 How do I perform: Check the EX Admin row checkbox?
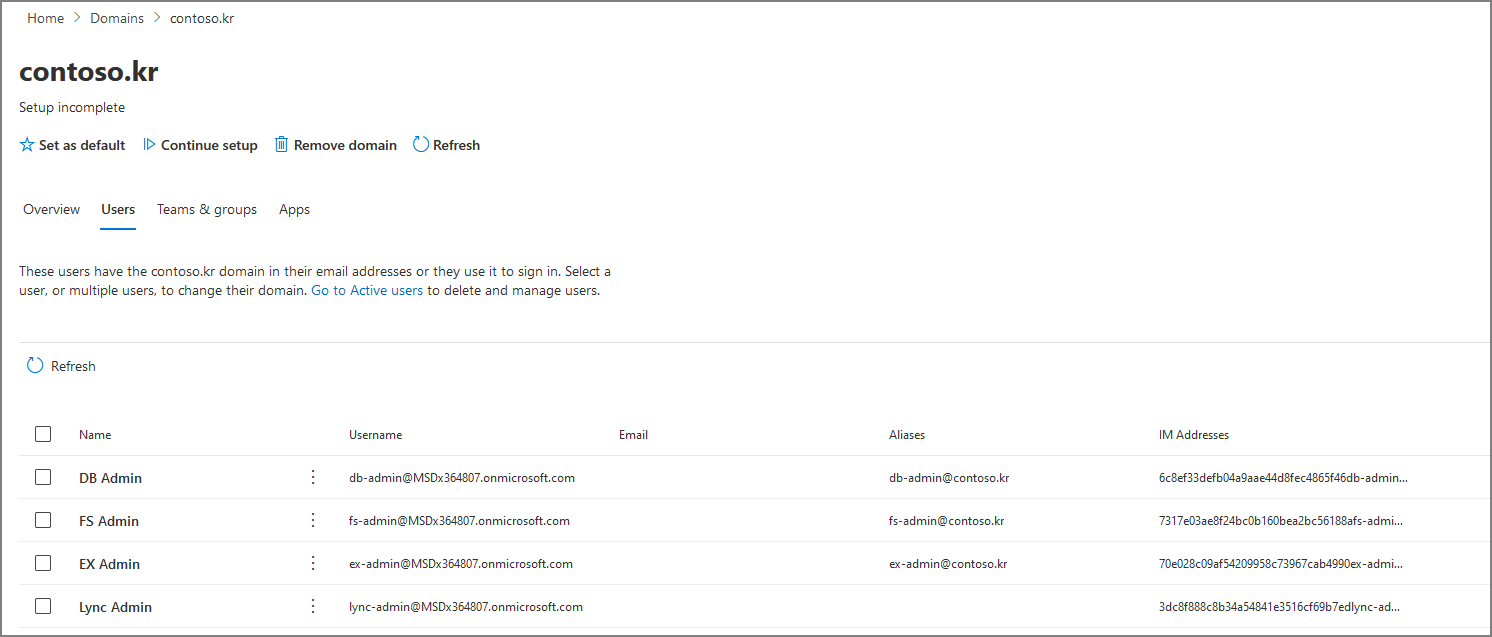(x=43, y=563)
